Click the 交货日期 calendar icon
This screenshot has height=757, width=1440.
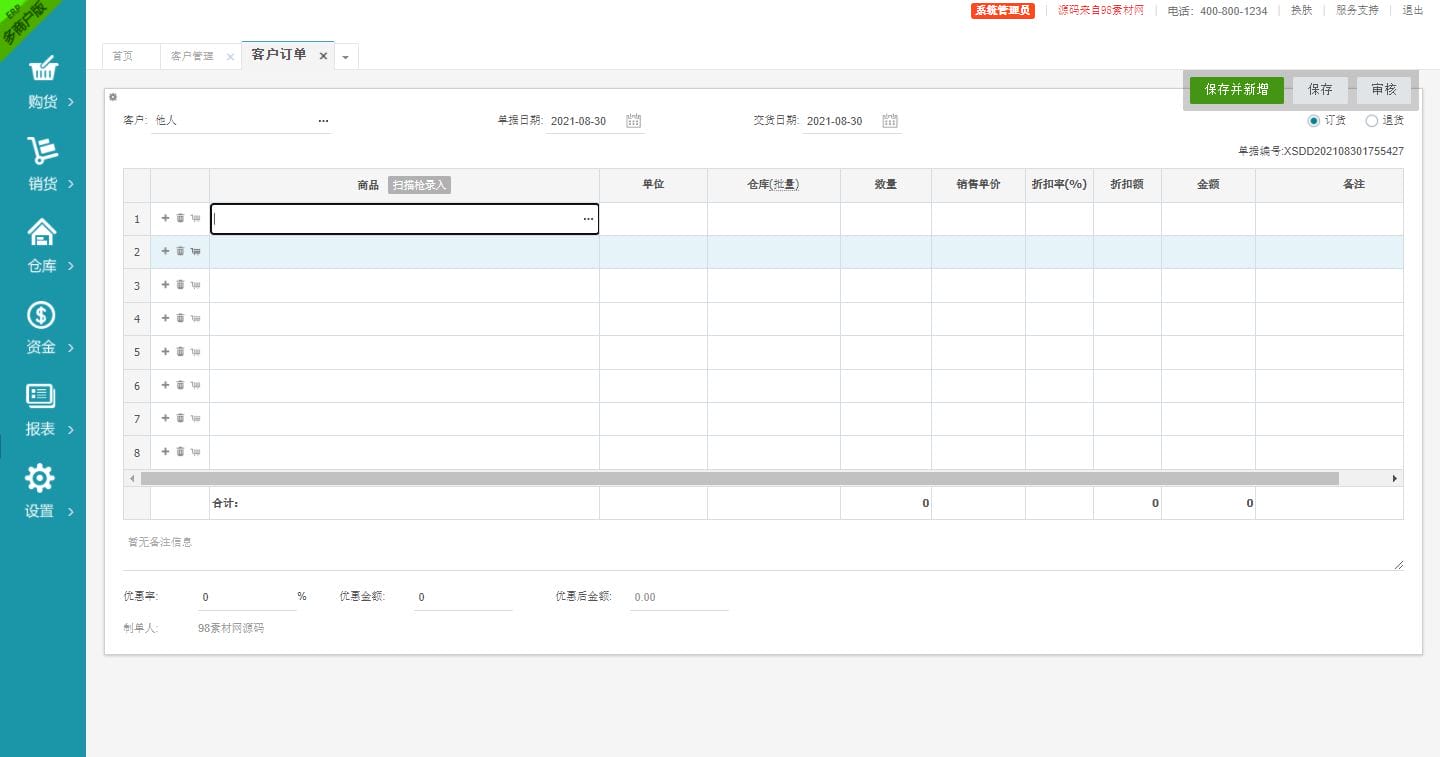click(890, 121)
